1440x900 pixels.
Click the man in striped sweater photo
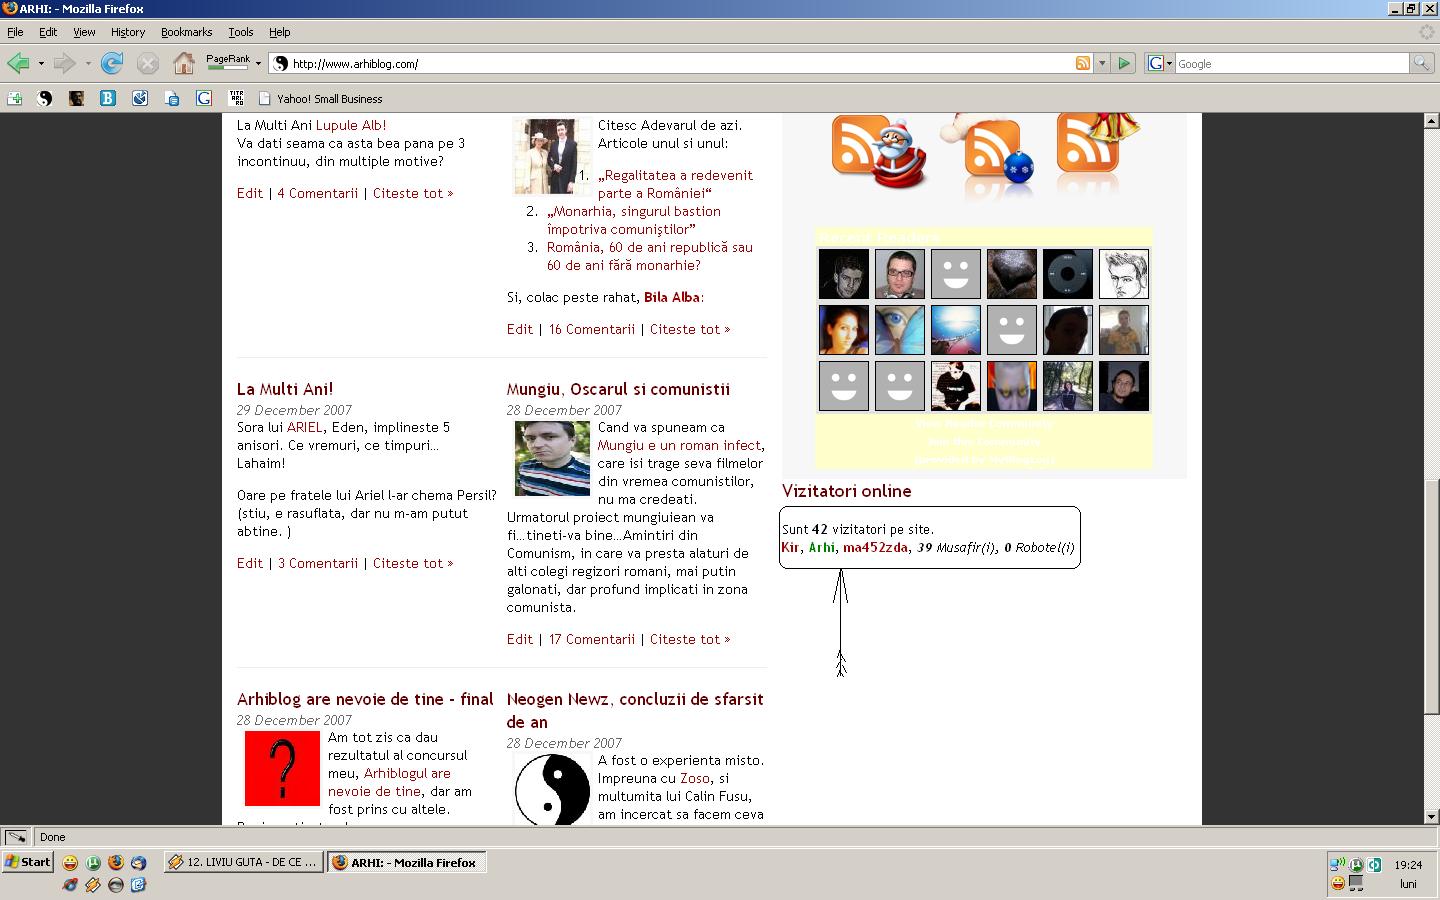pyautogui.click(x=552, y=459)
